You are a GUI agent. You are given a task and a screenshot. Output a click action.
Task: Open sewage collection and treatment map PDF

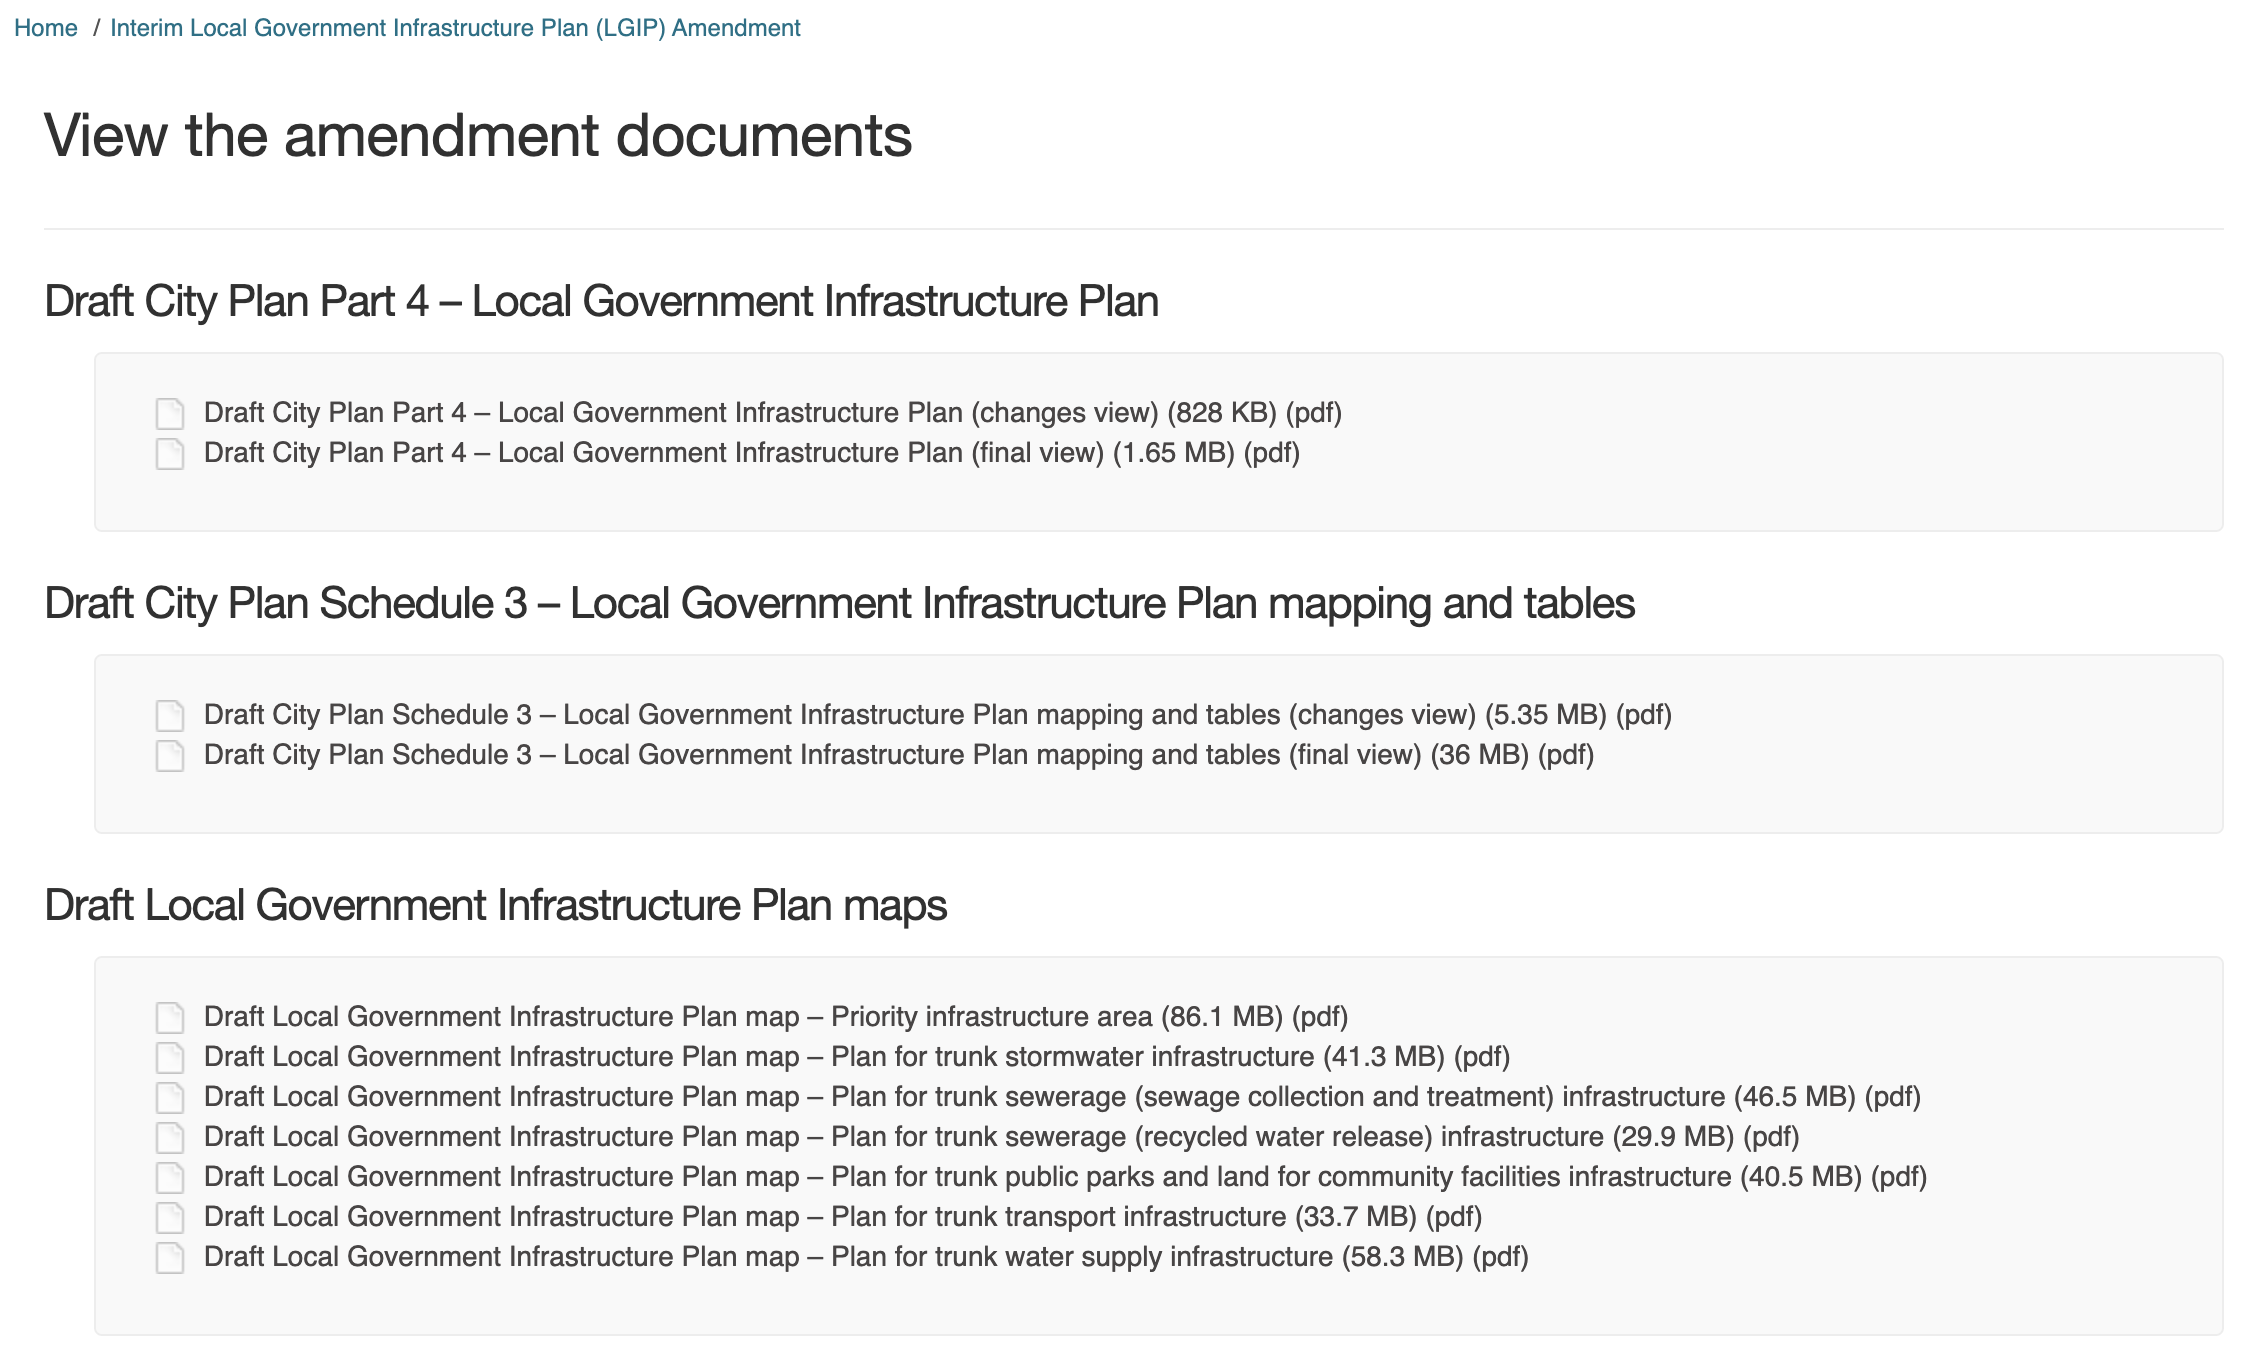[x=1062, y=1097]
